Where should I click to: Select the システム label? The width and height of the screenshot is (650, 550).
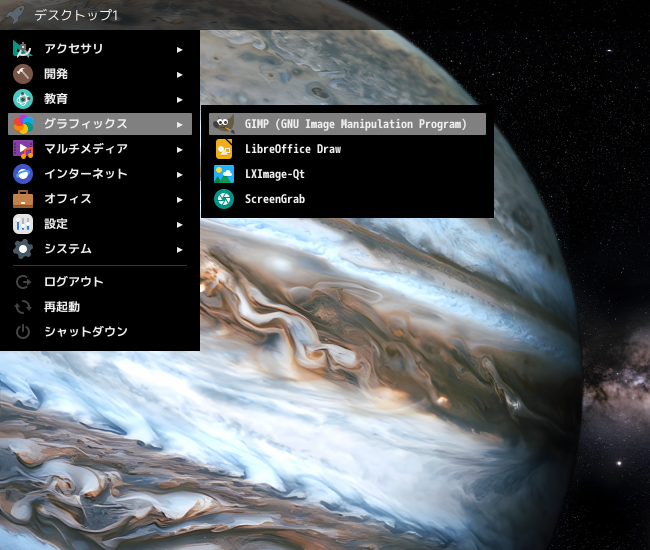point(68,249)
